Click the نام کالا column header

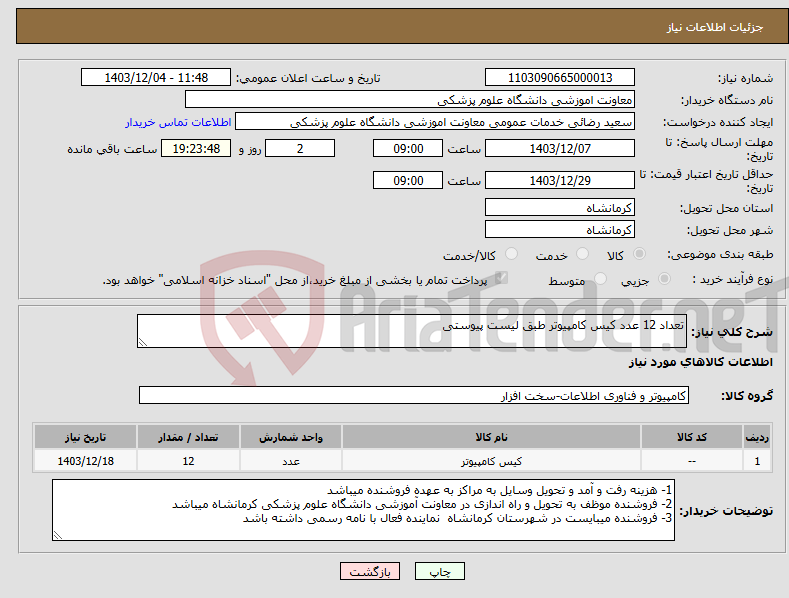point(491,437)
